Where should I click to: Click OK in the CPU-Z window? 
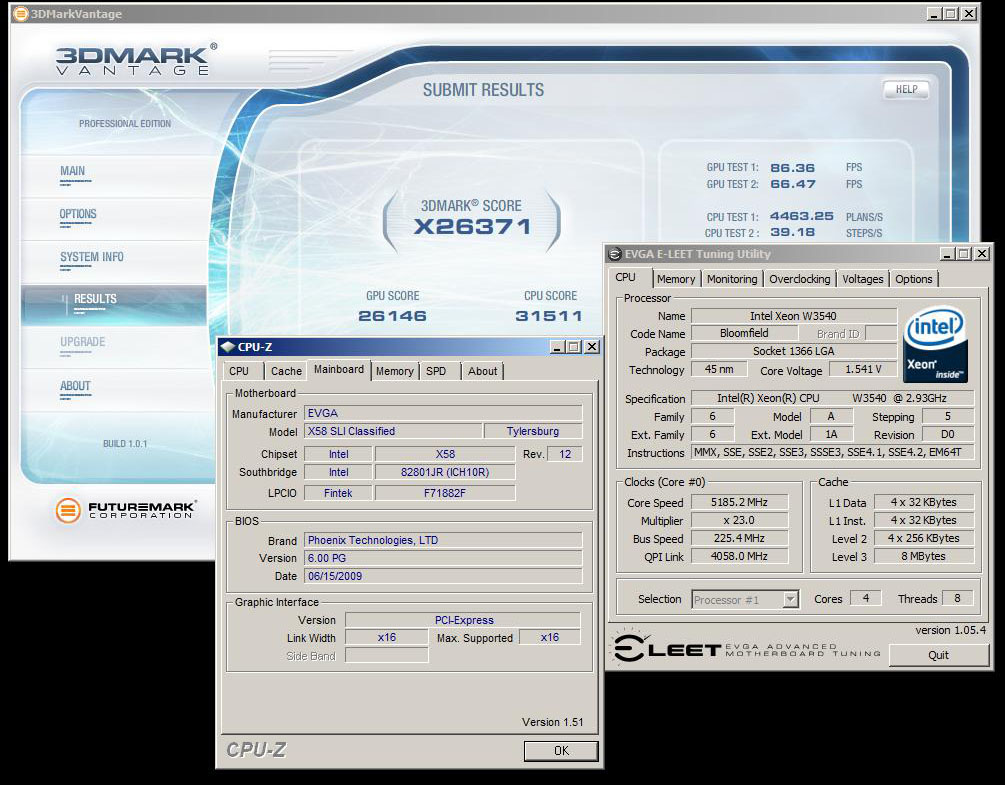[x=561, y=751]
